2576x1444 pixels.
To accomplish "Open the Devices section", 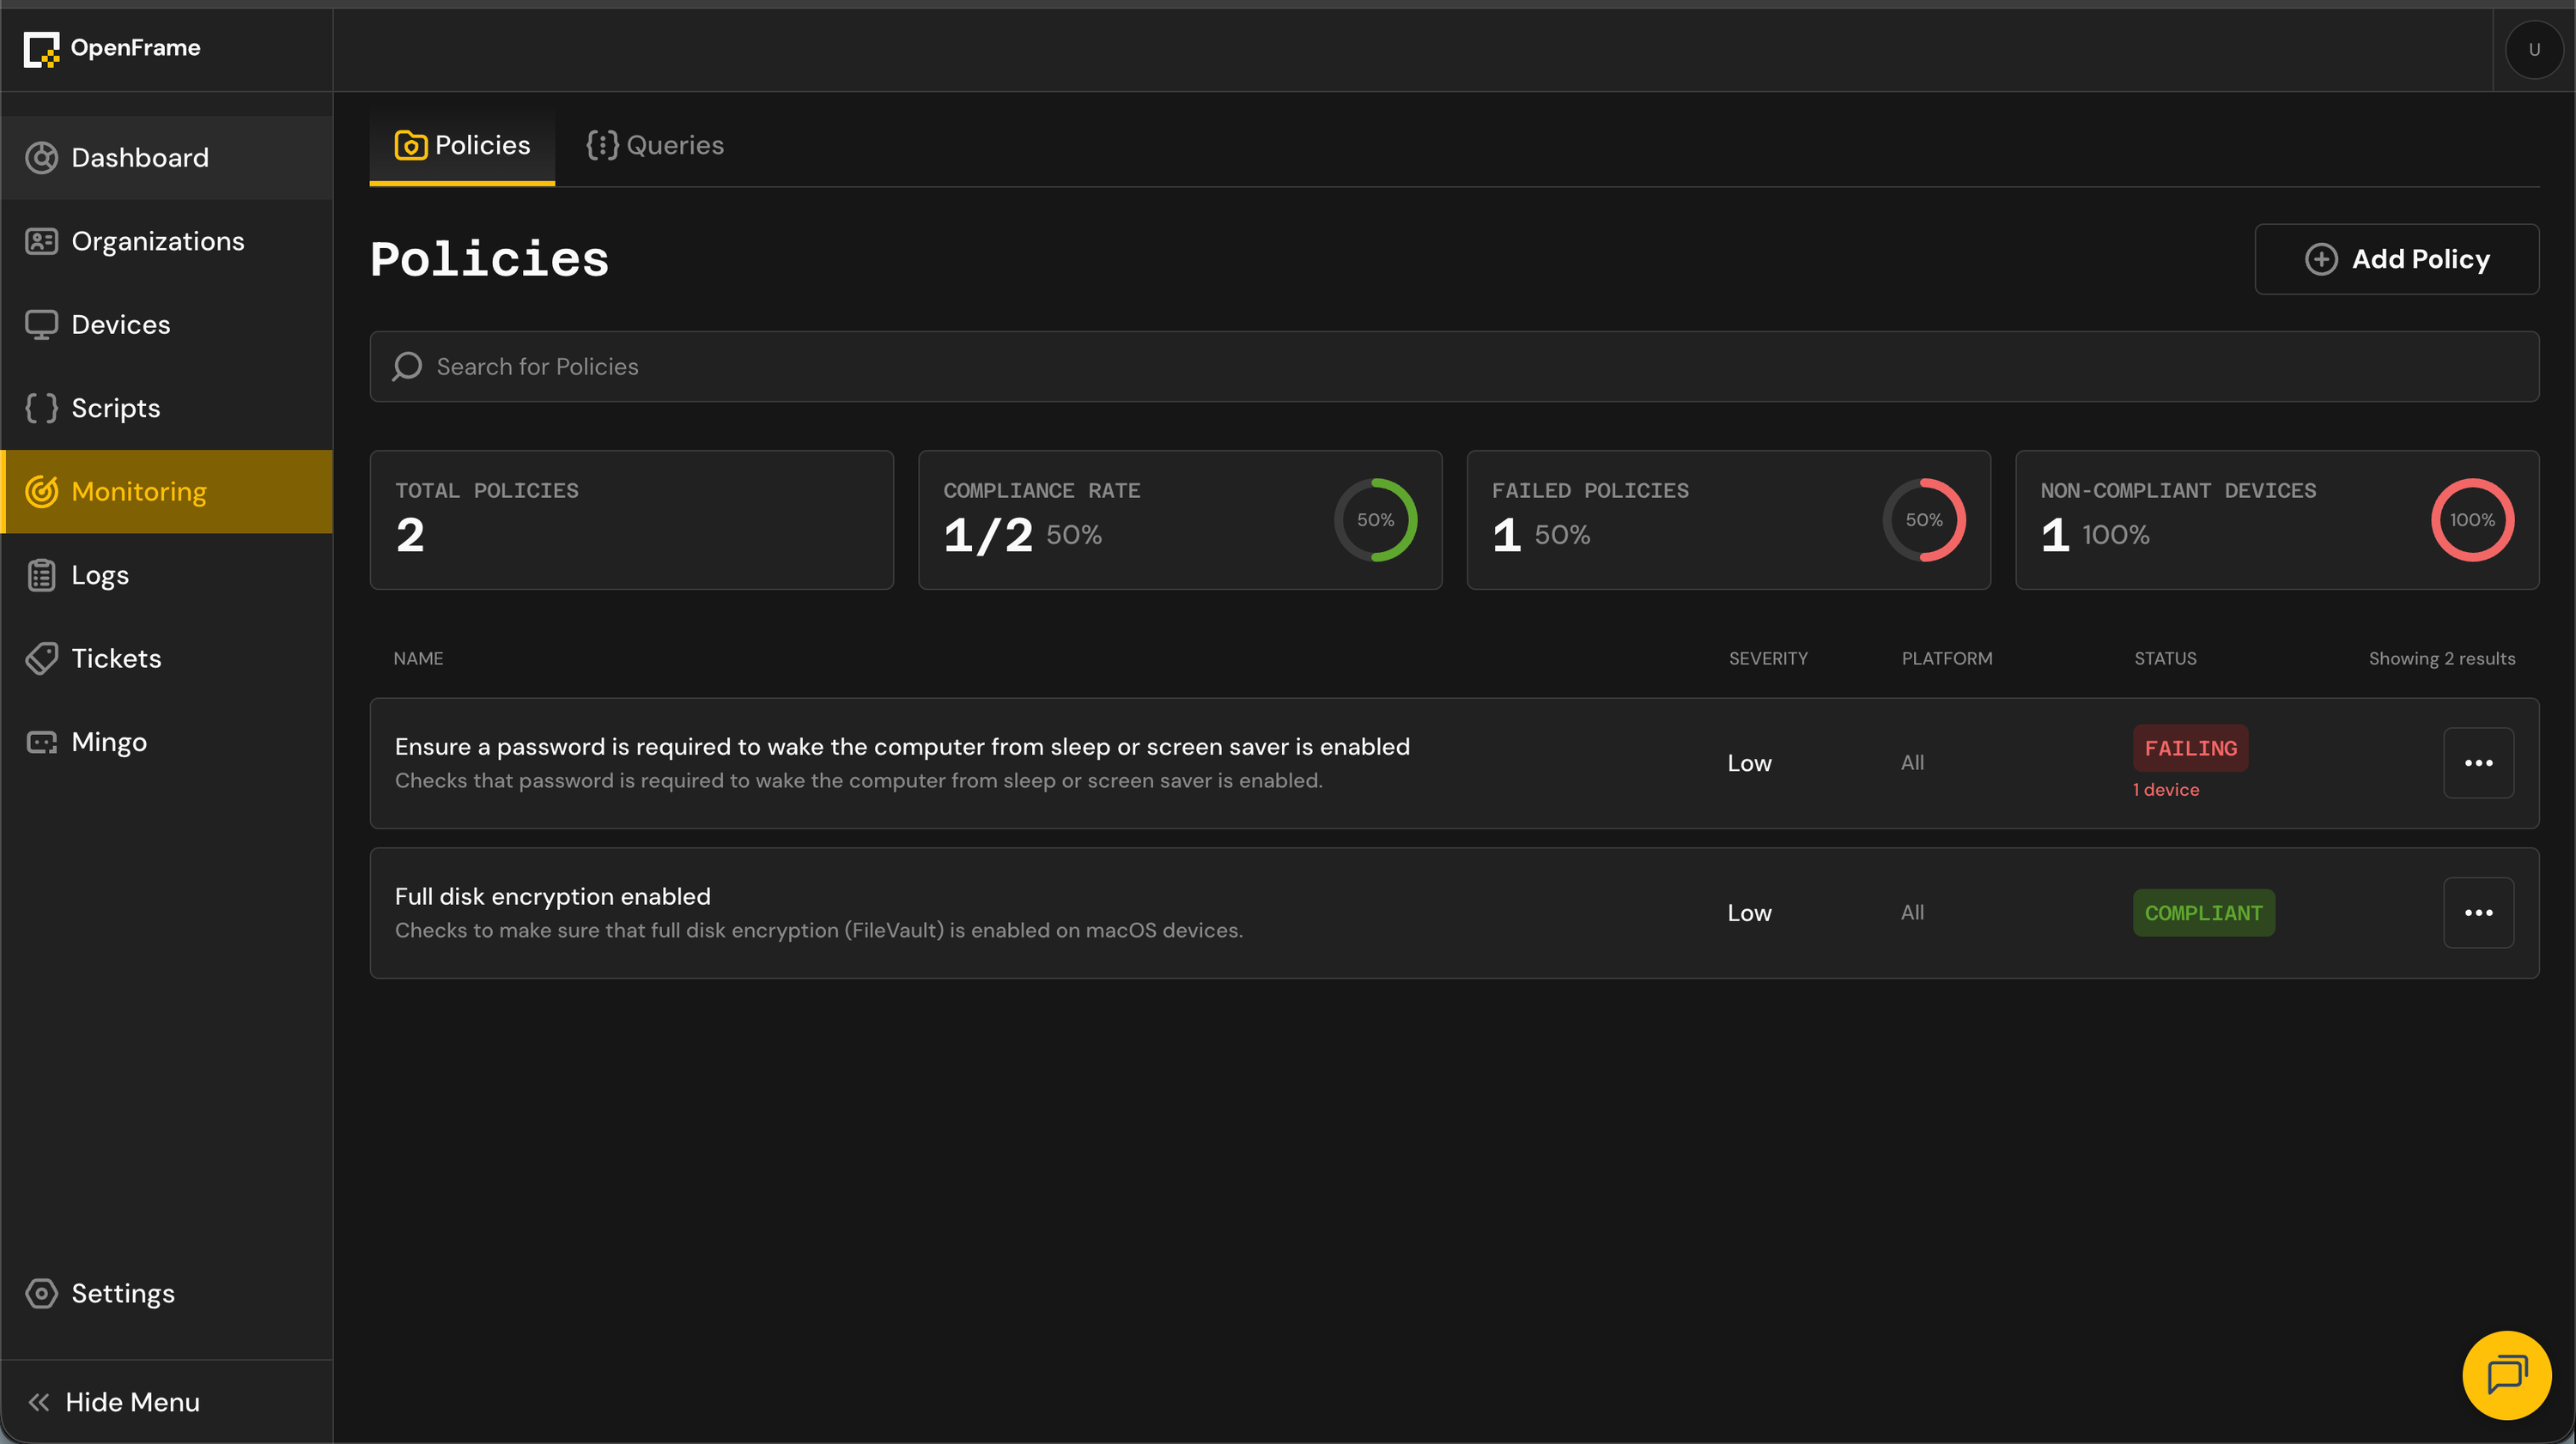I will [166, 324].
